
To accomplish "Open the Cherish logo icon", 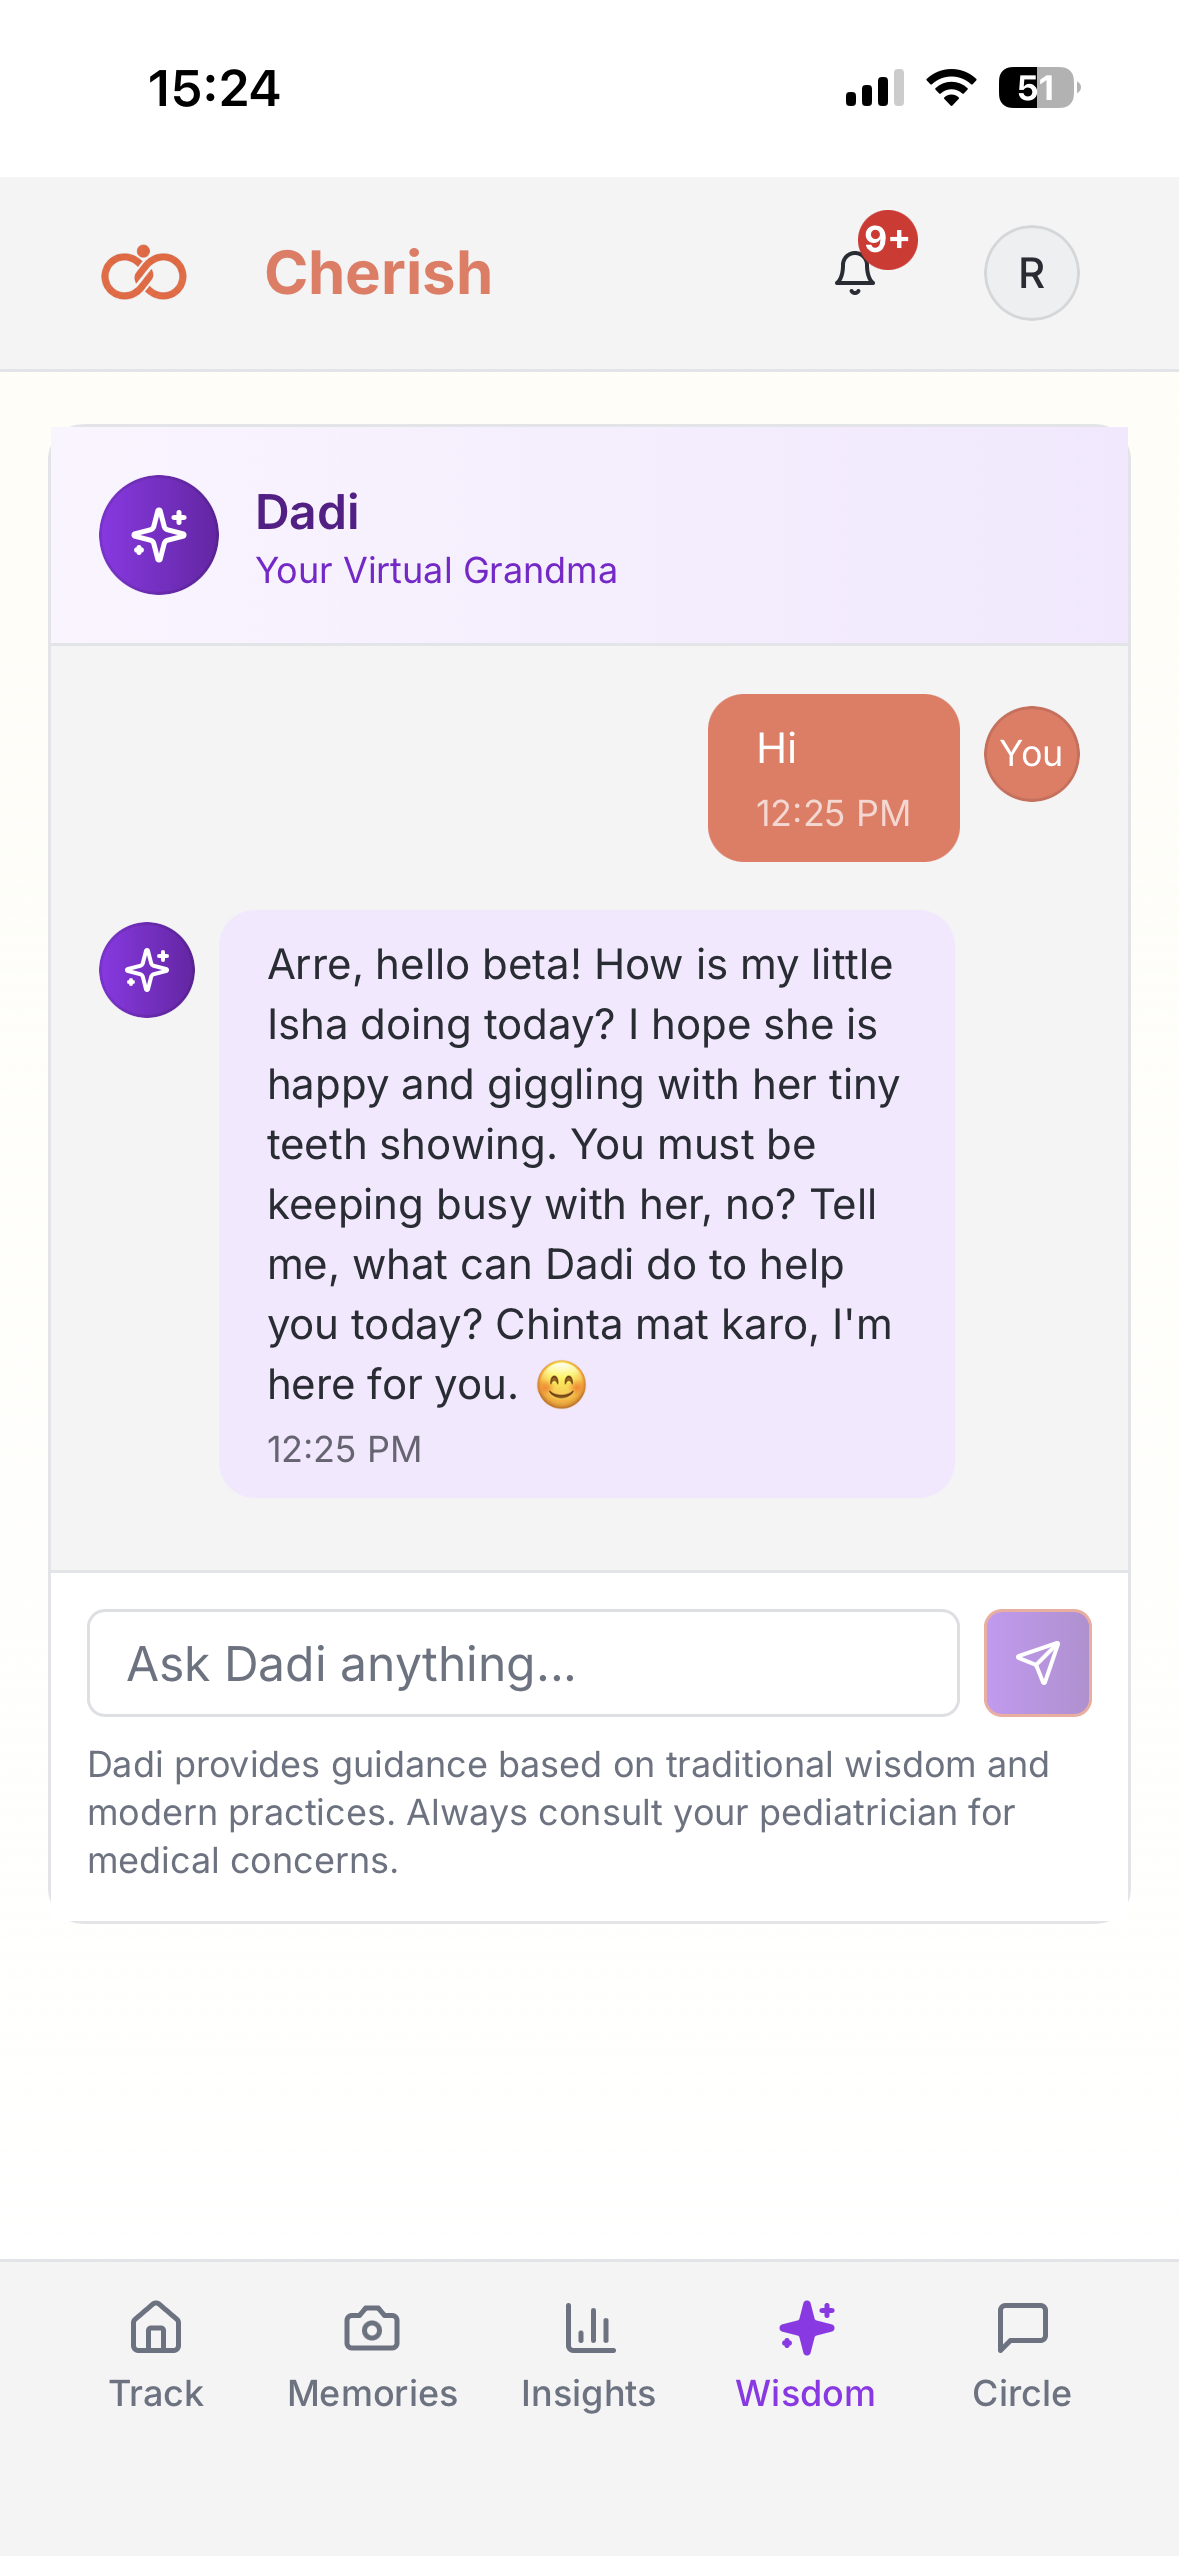I will point(144,273).
